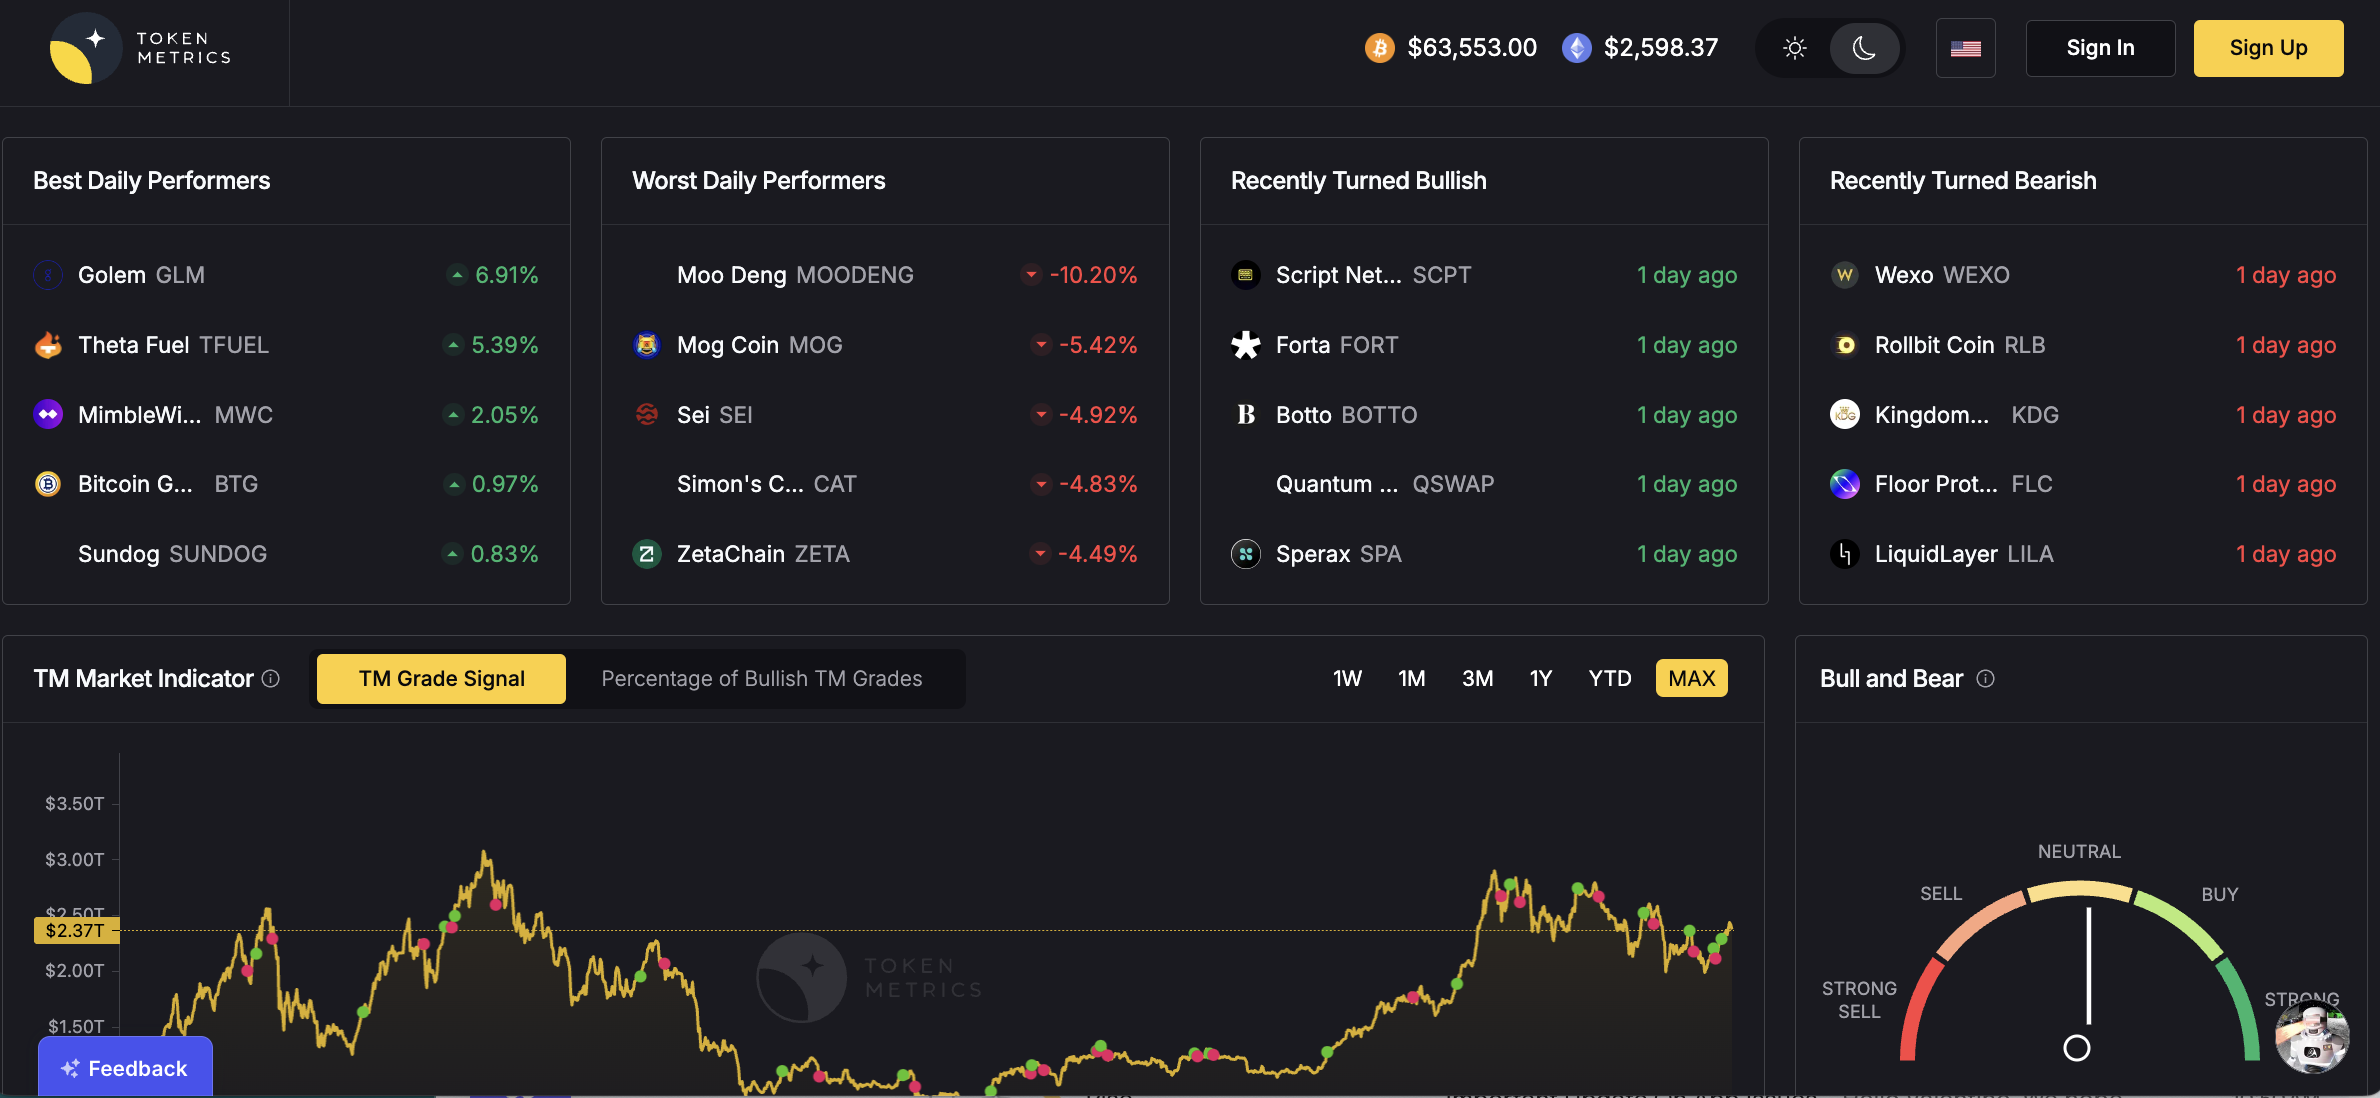Select the 1Y time range
The image size is (2380, 1098).
(1541, 679)
